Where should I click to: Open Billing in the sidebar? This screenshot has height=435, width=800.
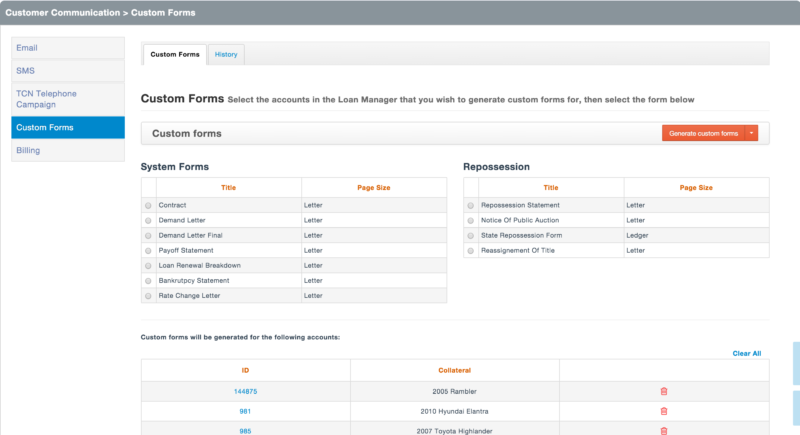68,150
